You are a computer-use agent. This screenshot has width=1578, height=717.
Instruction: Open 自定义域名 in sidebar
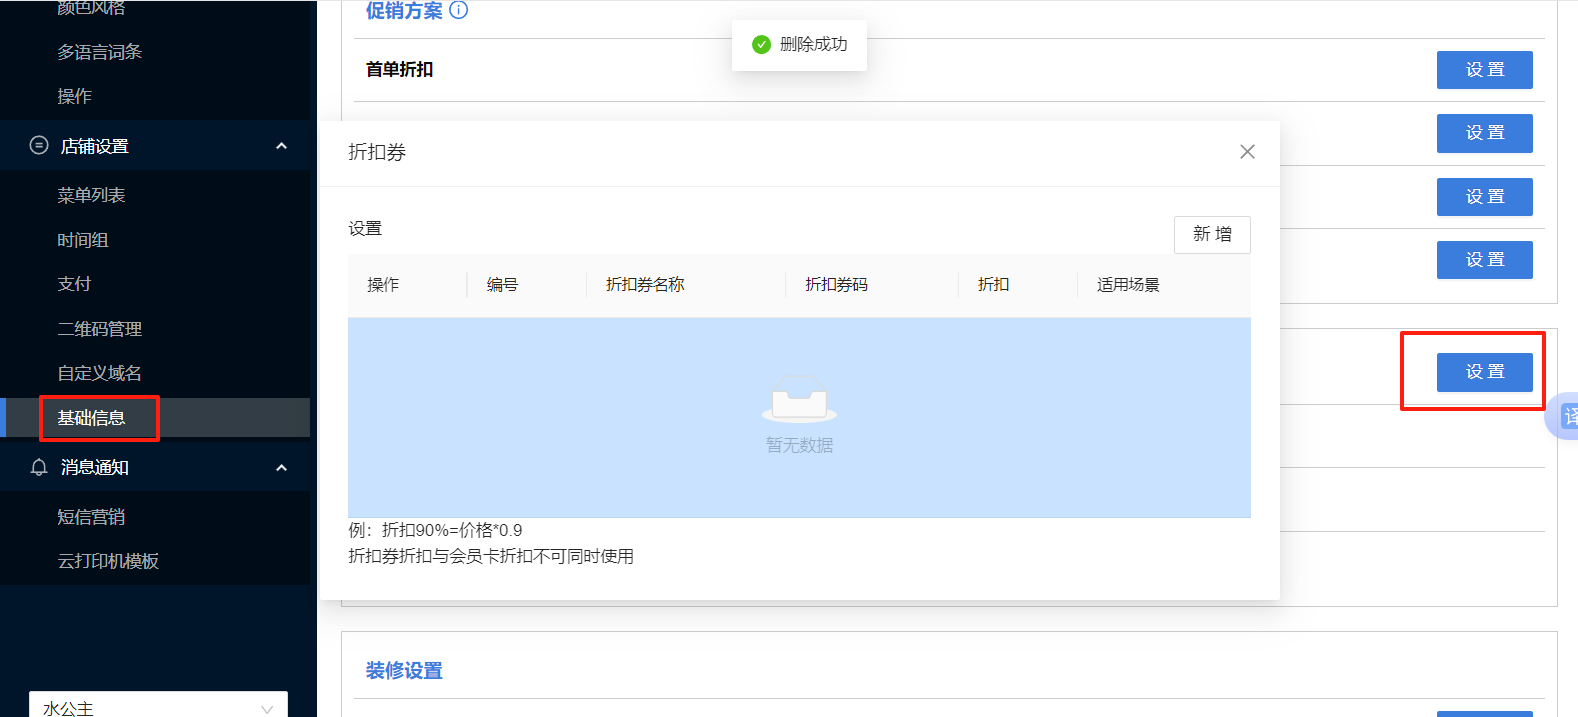coord(99,373)
